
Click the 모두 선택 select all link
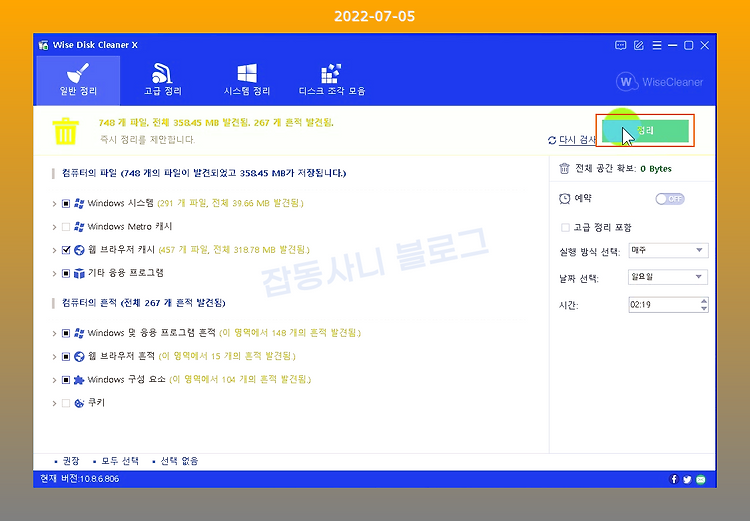[120, 461]
